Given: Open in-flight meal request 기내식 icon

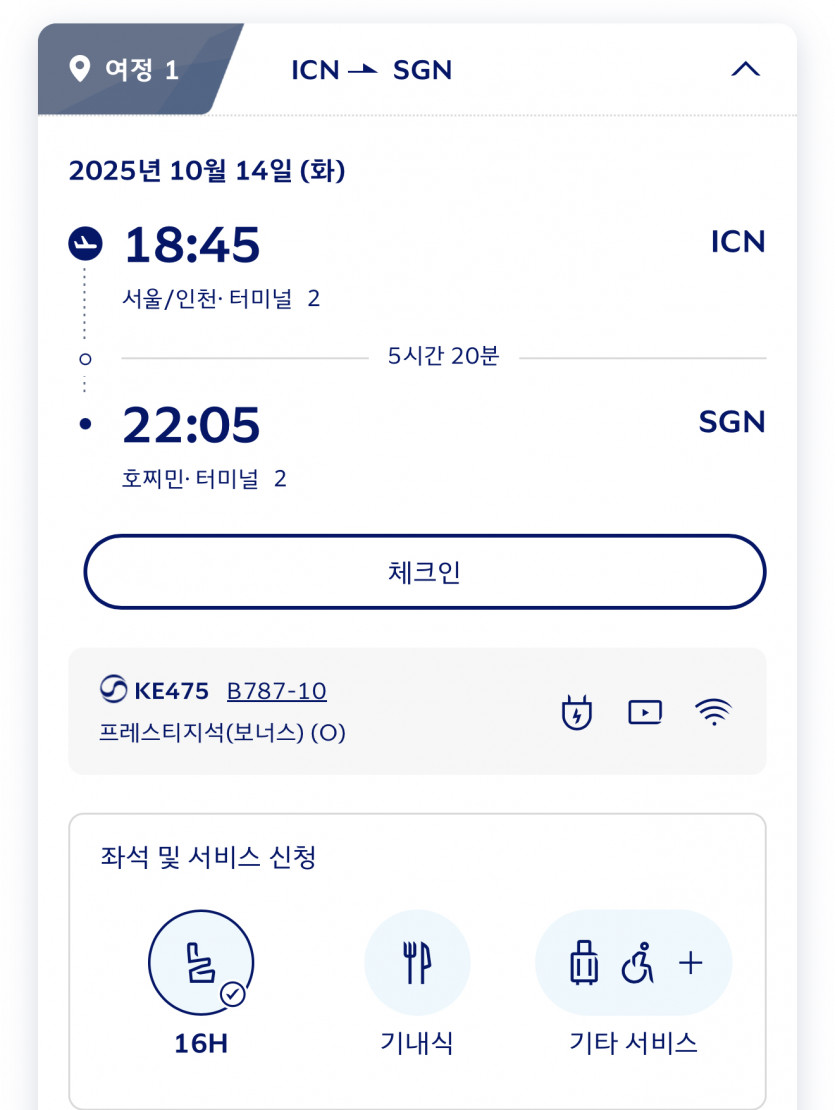Looking at the screenshot, I should coord(417,963).
